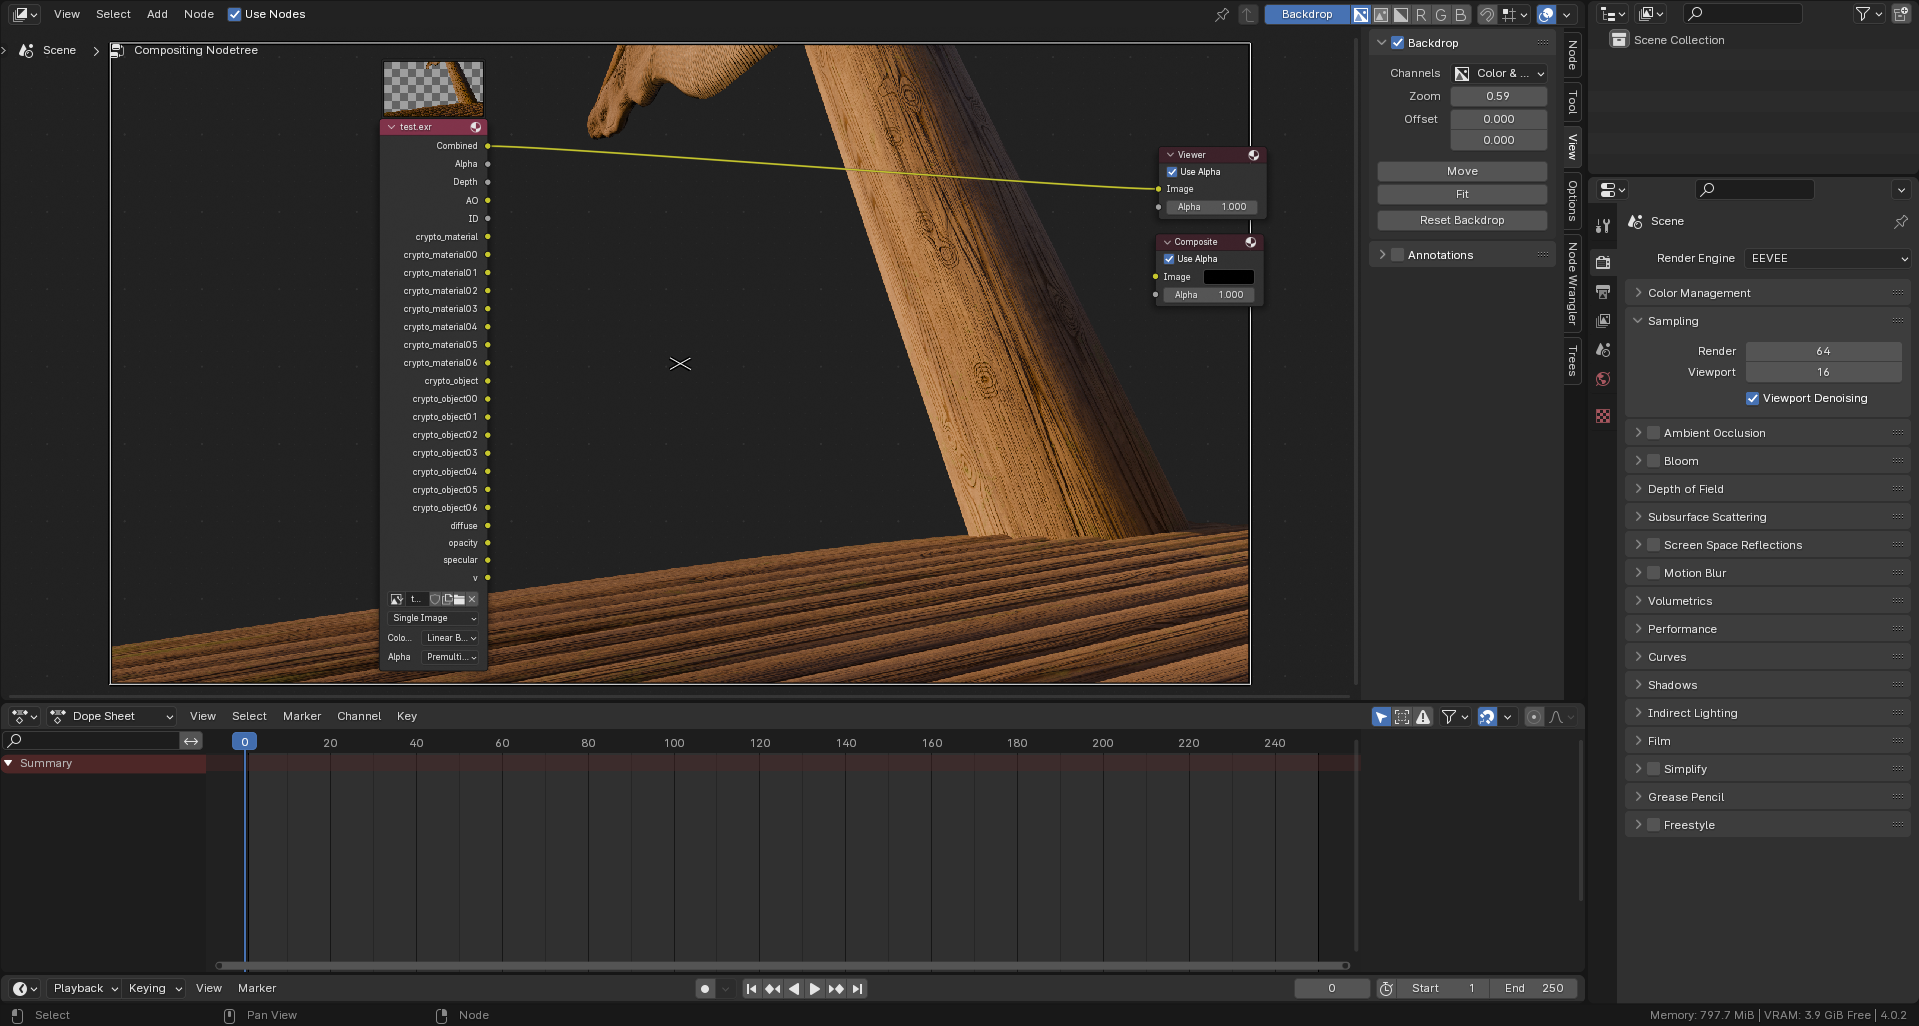The width and height of the screenshot is (1919, 1026).
Task: Open the Node menu in node editor
Action: pyautogui.click(x=199, y=14)
